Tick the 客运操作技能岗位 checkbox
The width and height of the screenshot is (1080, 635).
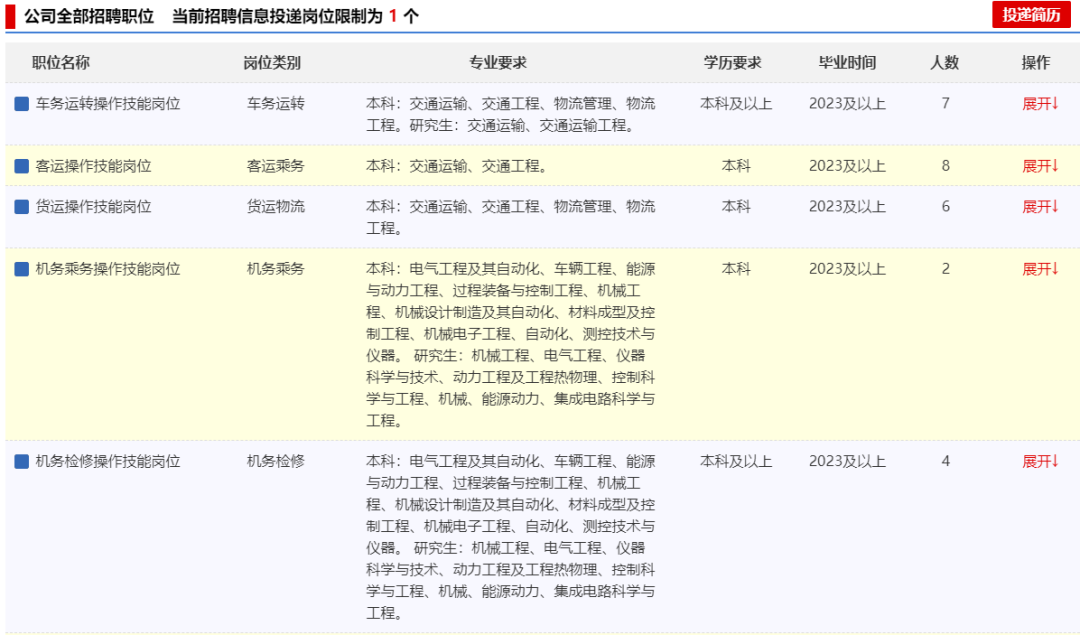21,166
